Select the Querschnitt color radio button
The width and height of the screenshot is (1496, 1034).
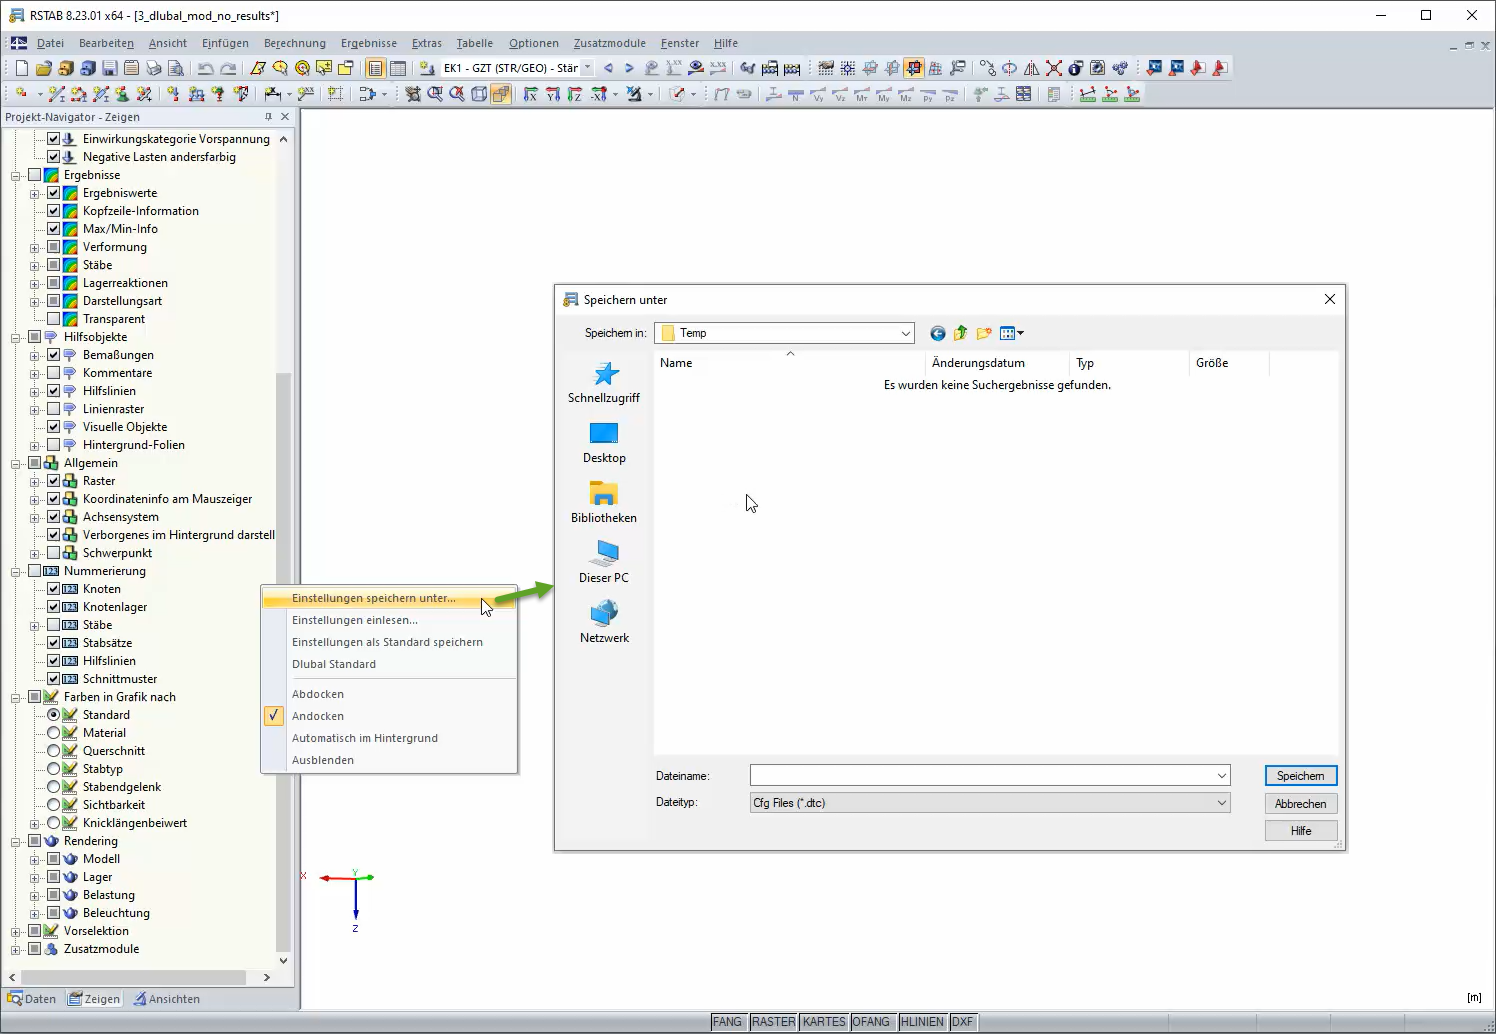click(x=54, y=751)
